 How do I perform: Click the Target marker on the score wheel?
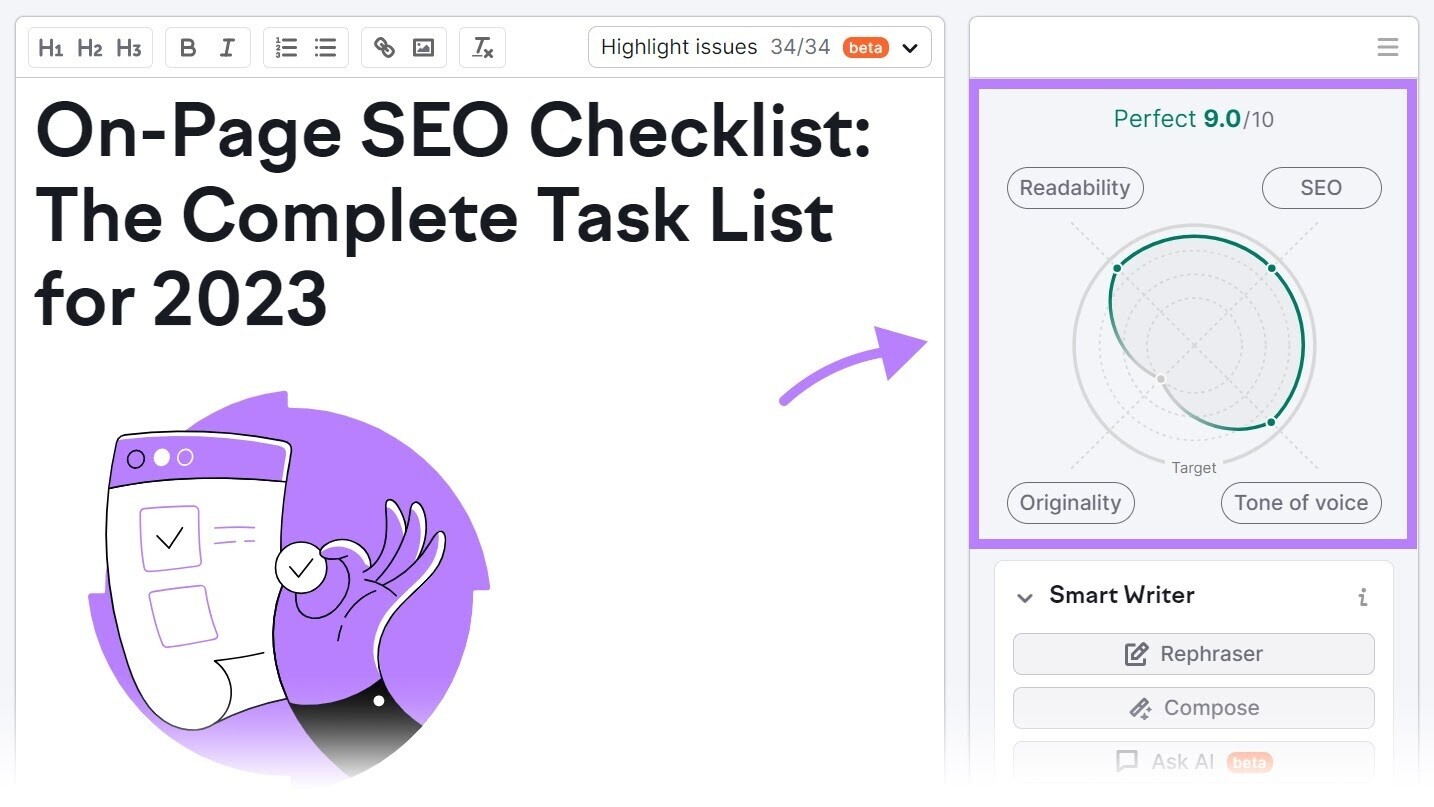pyautogui.click(x=1193, y=467)
